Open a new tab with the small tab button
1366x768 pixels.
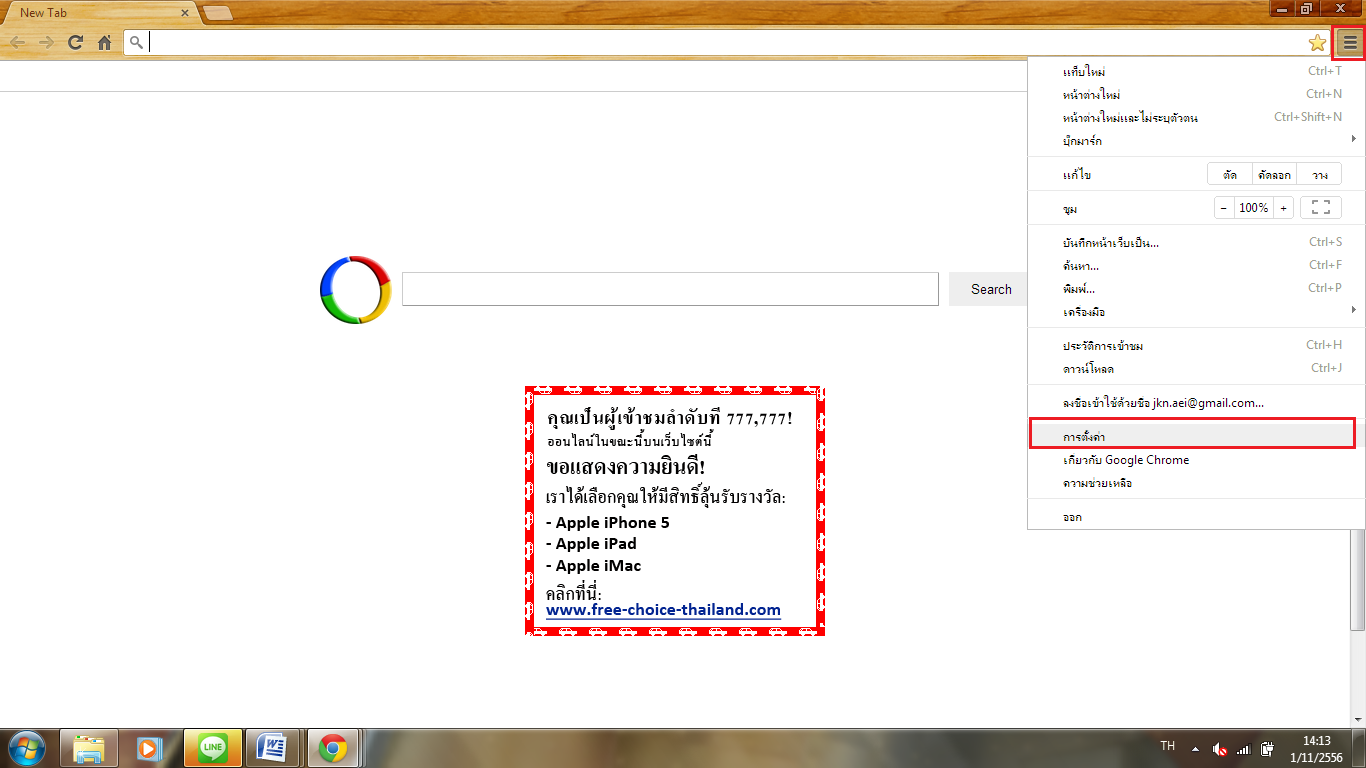[x=217, y=13]
